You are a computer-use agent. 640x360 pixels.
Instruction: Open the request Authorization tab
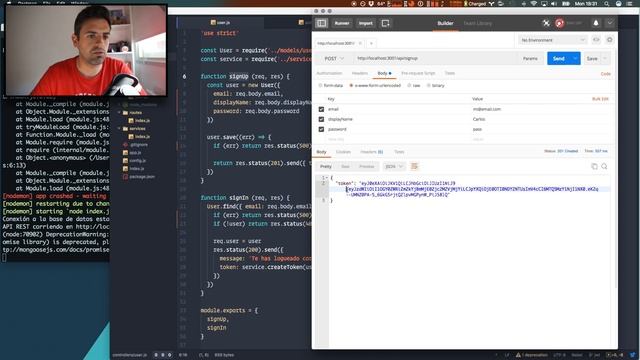[x=329, y=73]
